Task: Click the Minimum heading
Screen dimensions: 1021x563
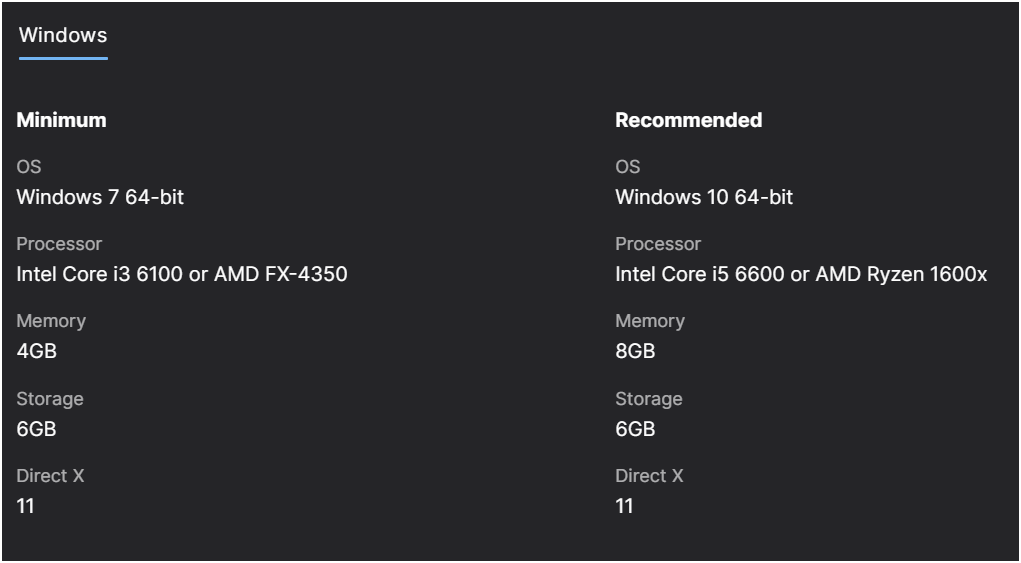Action: 61,120
